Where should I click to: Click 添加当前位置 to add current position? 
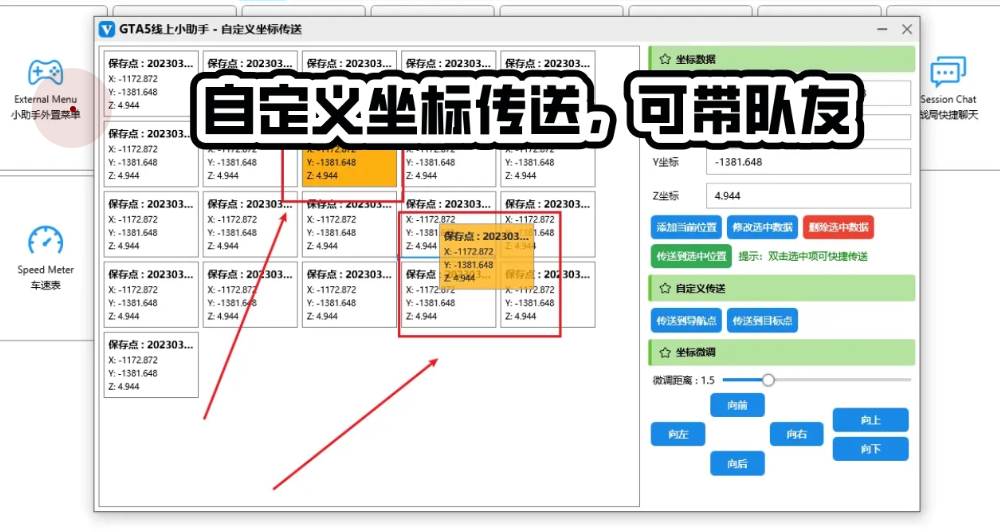click(x=685, y=227)
